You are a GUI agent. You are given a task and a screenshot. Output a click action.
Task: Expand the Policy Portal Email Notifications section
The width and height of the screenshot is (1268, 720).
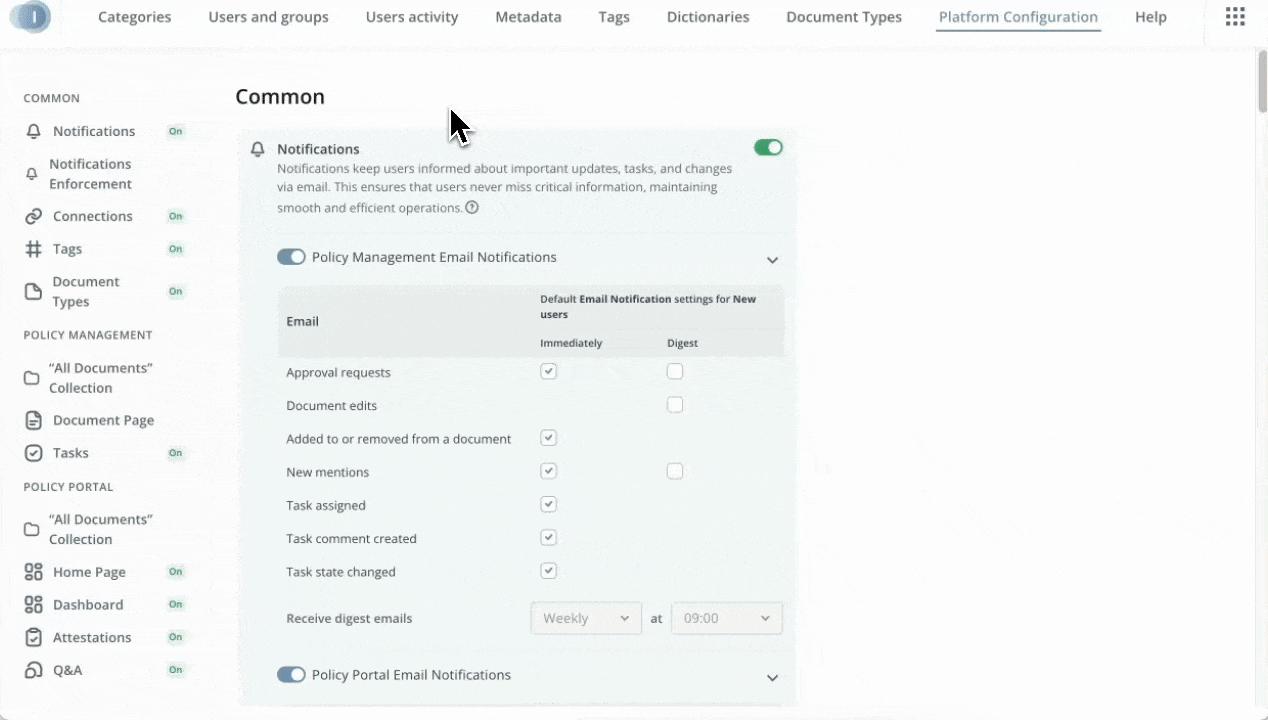[x=772, y=677]
